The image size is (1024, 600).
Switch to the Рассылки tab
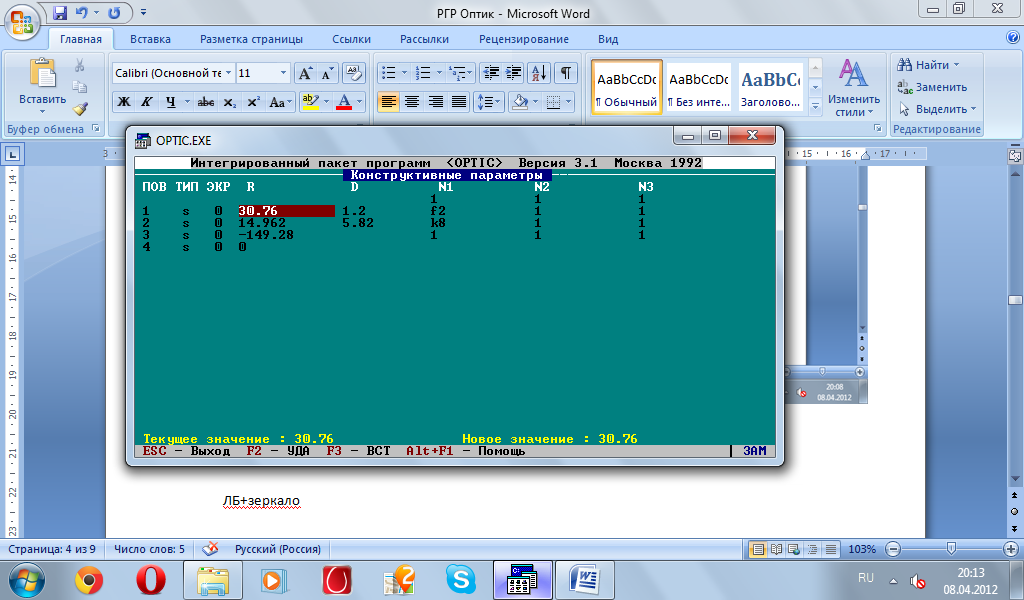click(424, 39)
